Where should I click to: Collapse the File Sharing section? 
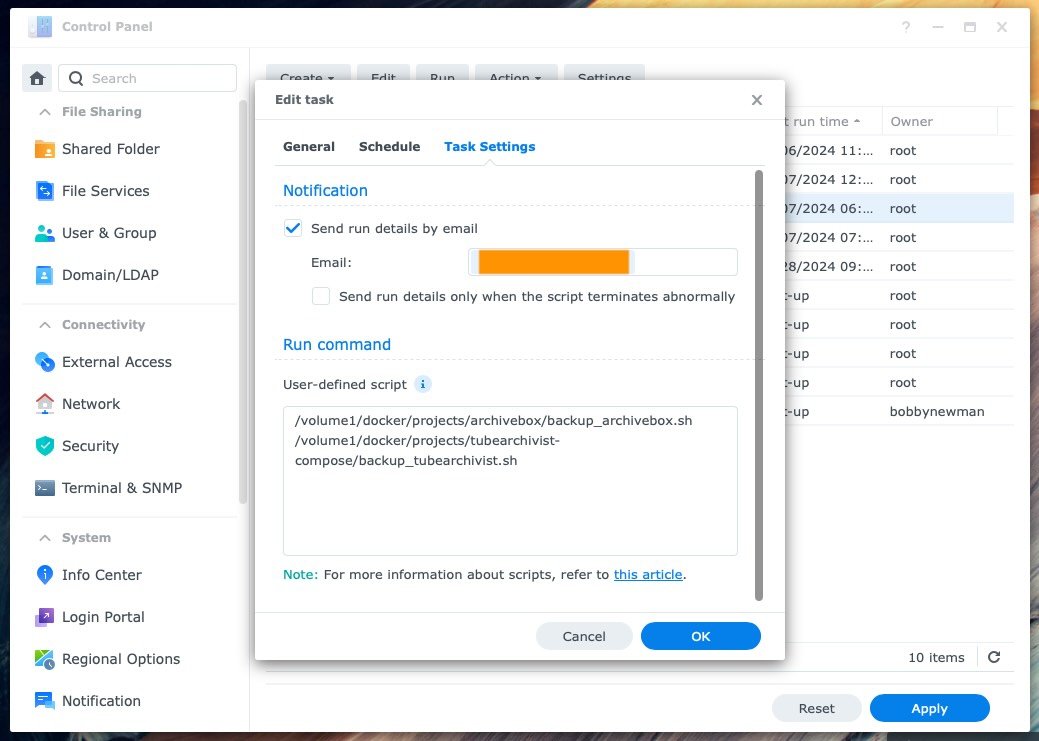click(45, 112)
